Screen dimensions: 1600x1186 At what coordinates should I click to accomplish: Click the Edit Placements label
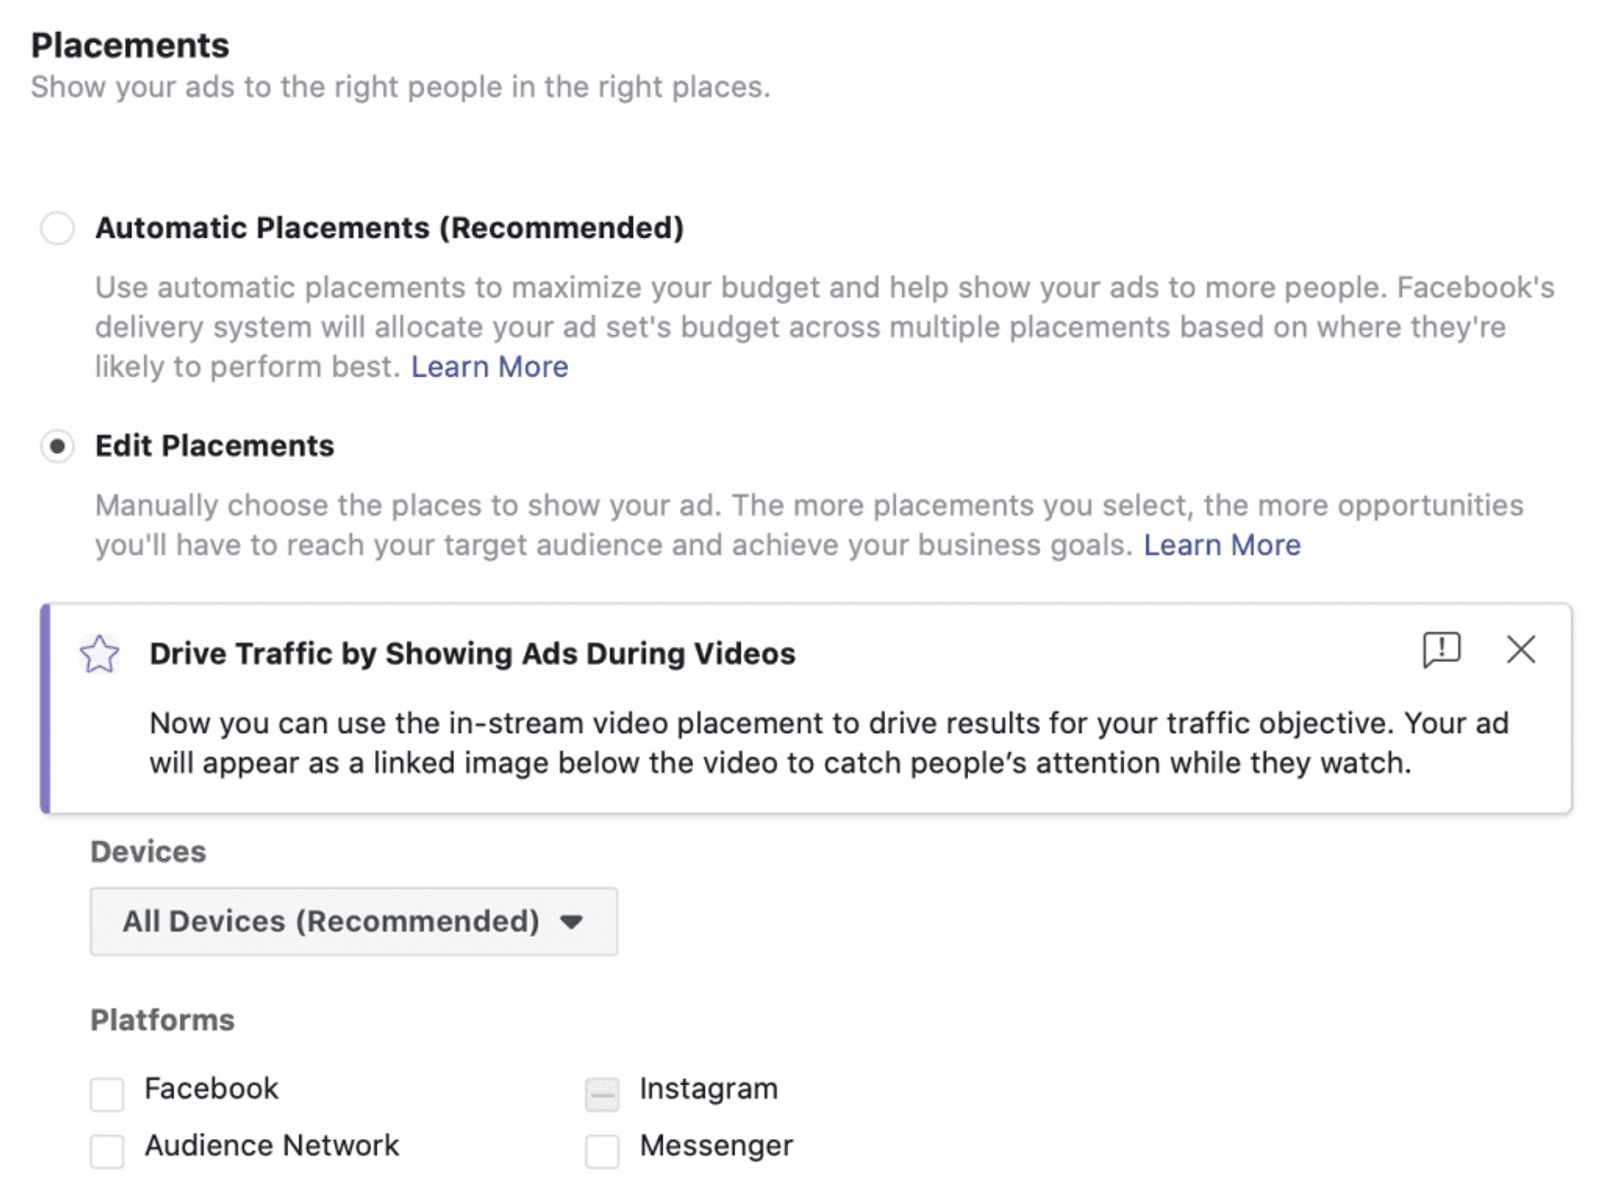click(214, 446)
